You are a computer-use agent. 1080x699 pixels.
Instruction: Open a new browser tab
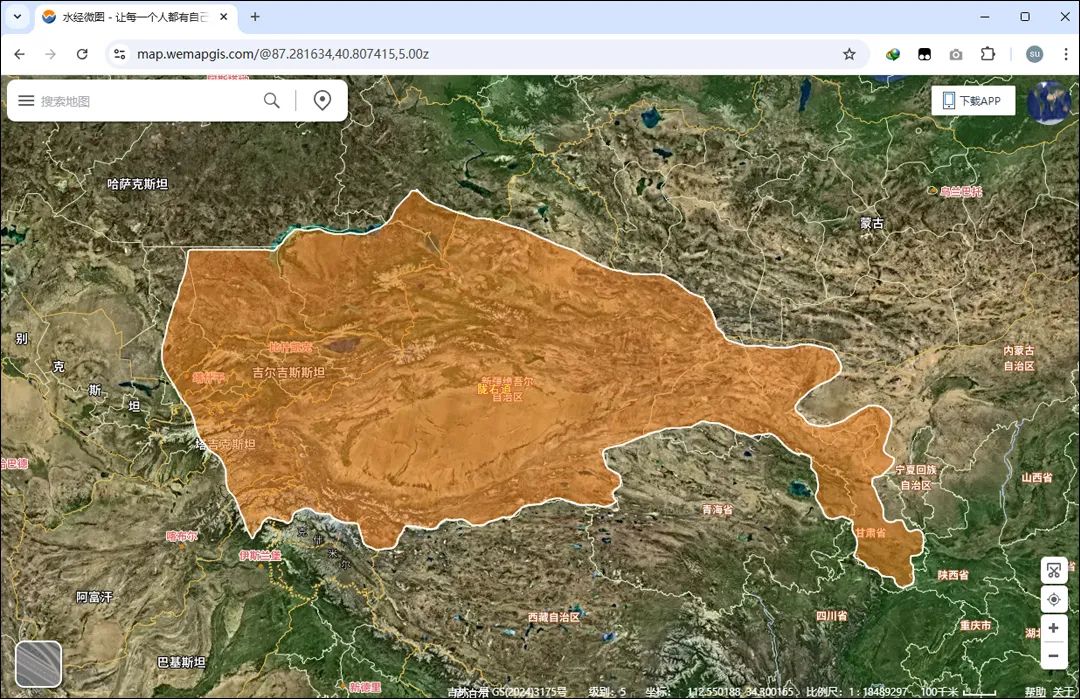tap(255, 17)
